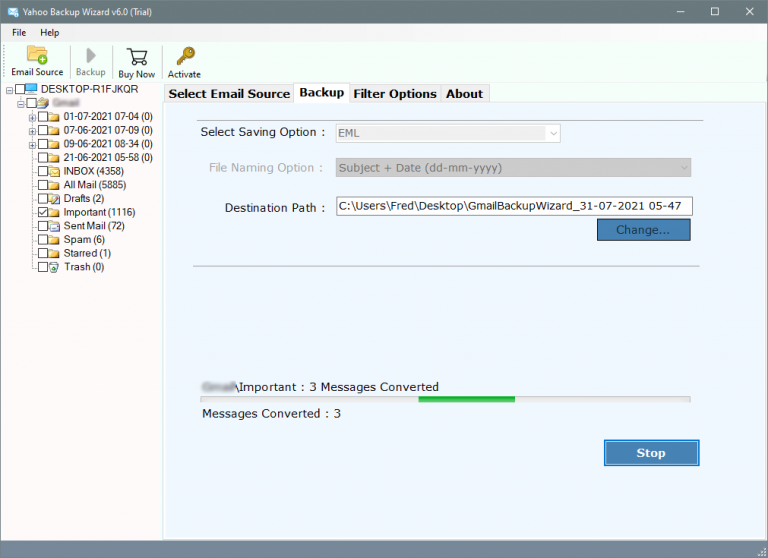Check the blurred account folder checkbox
Screen dimensions: 768x558
[x=32, y=103]
